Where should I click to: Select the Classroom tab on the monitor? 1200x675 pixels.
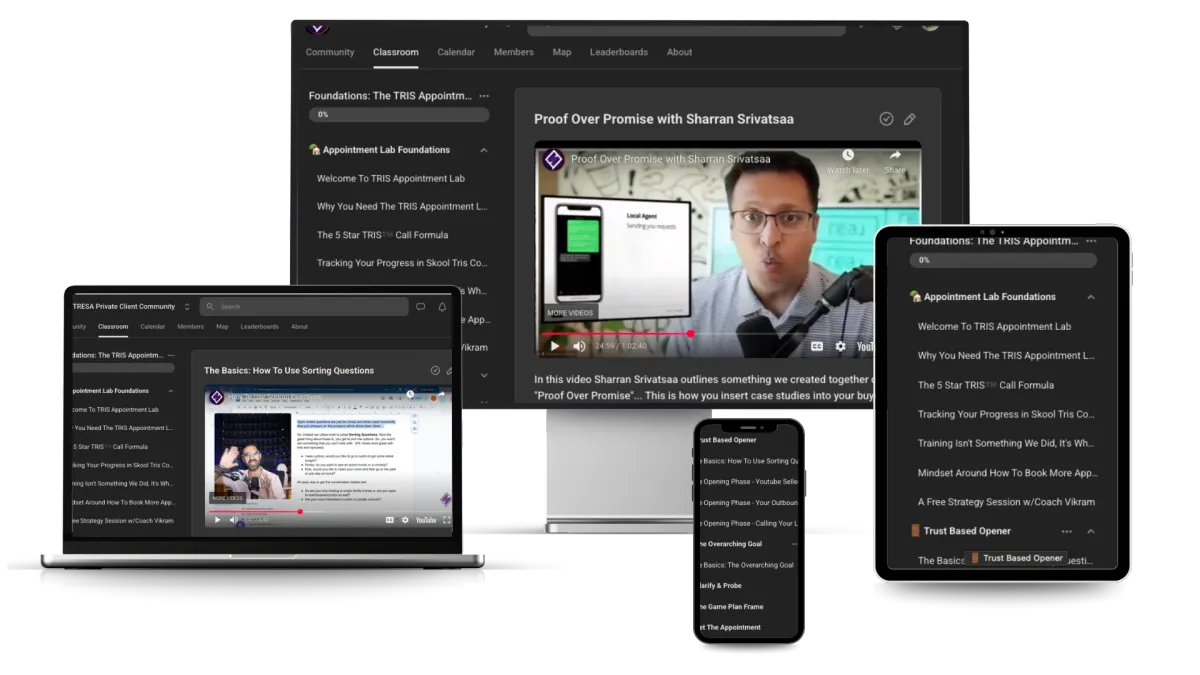[x=396, y=52]
